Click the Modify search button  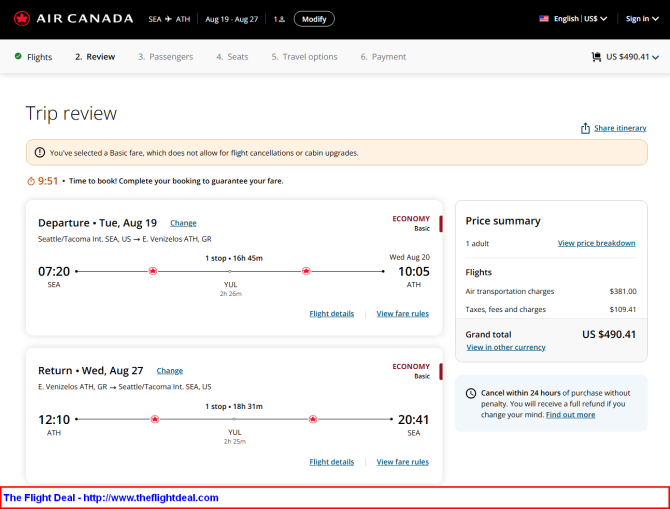point(314,19)
